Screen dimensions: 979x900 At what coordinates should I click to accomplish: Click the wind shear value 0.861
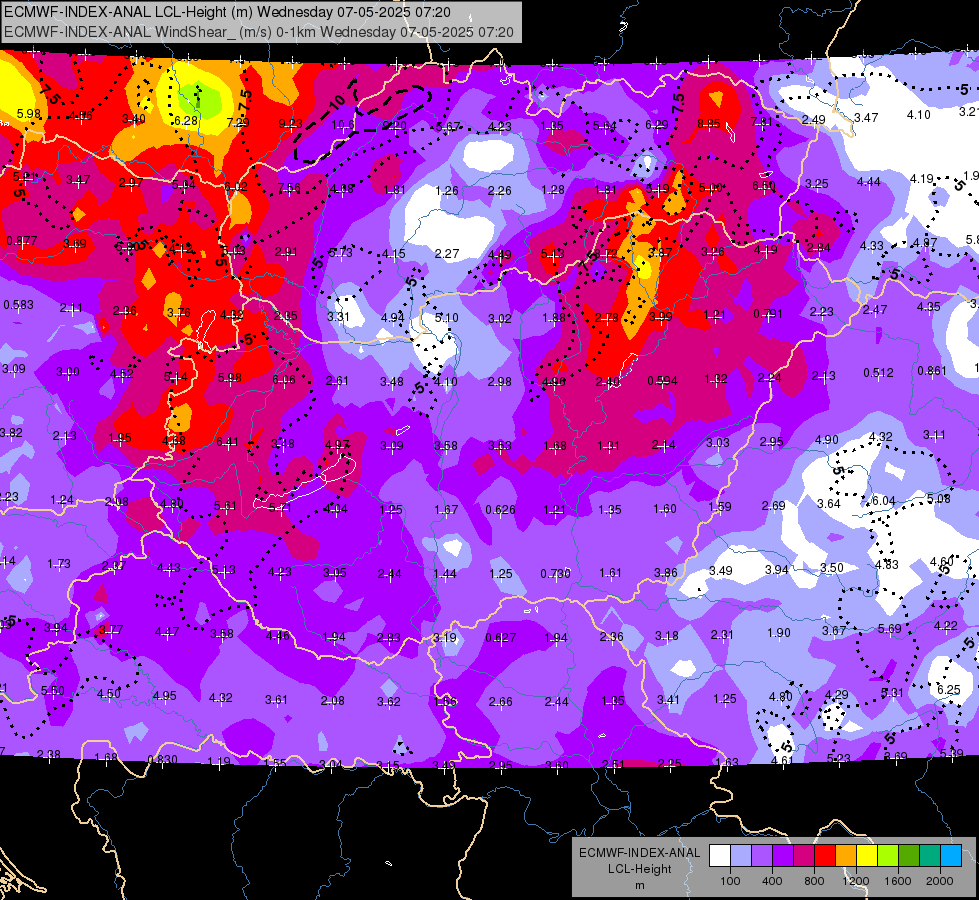point(932,370)
